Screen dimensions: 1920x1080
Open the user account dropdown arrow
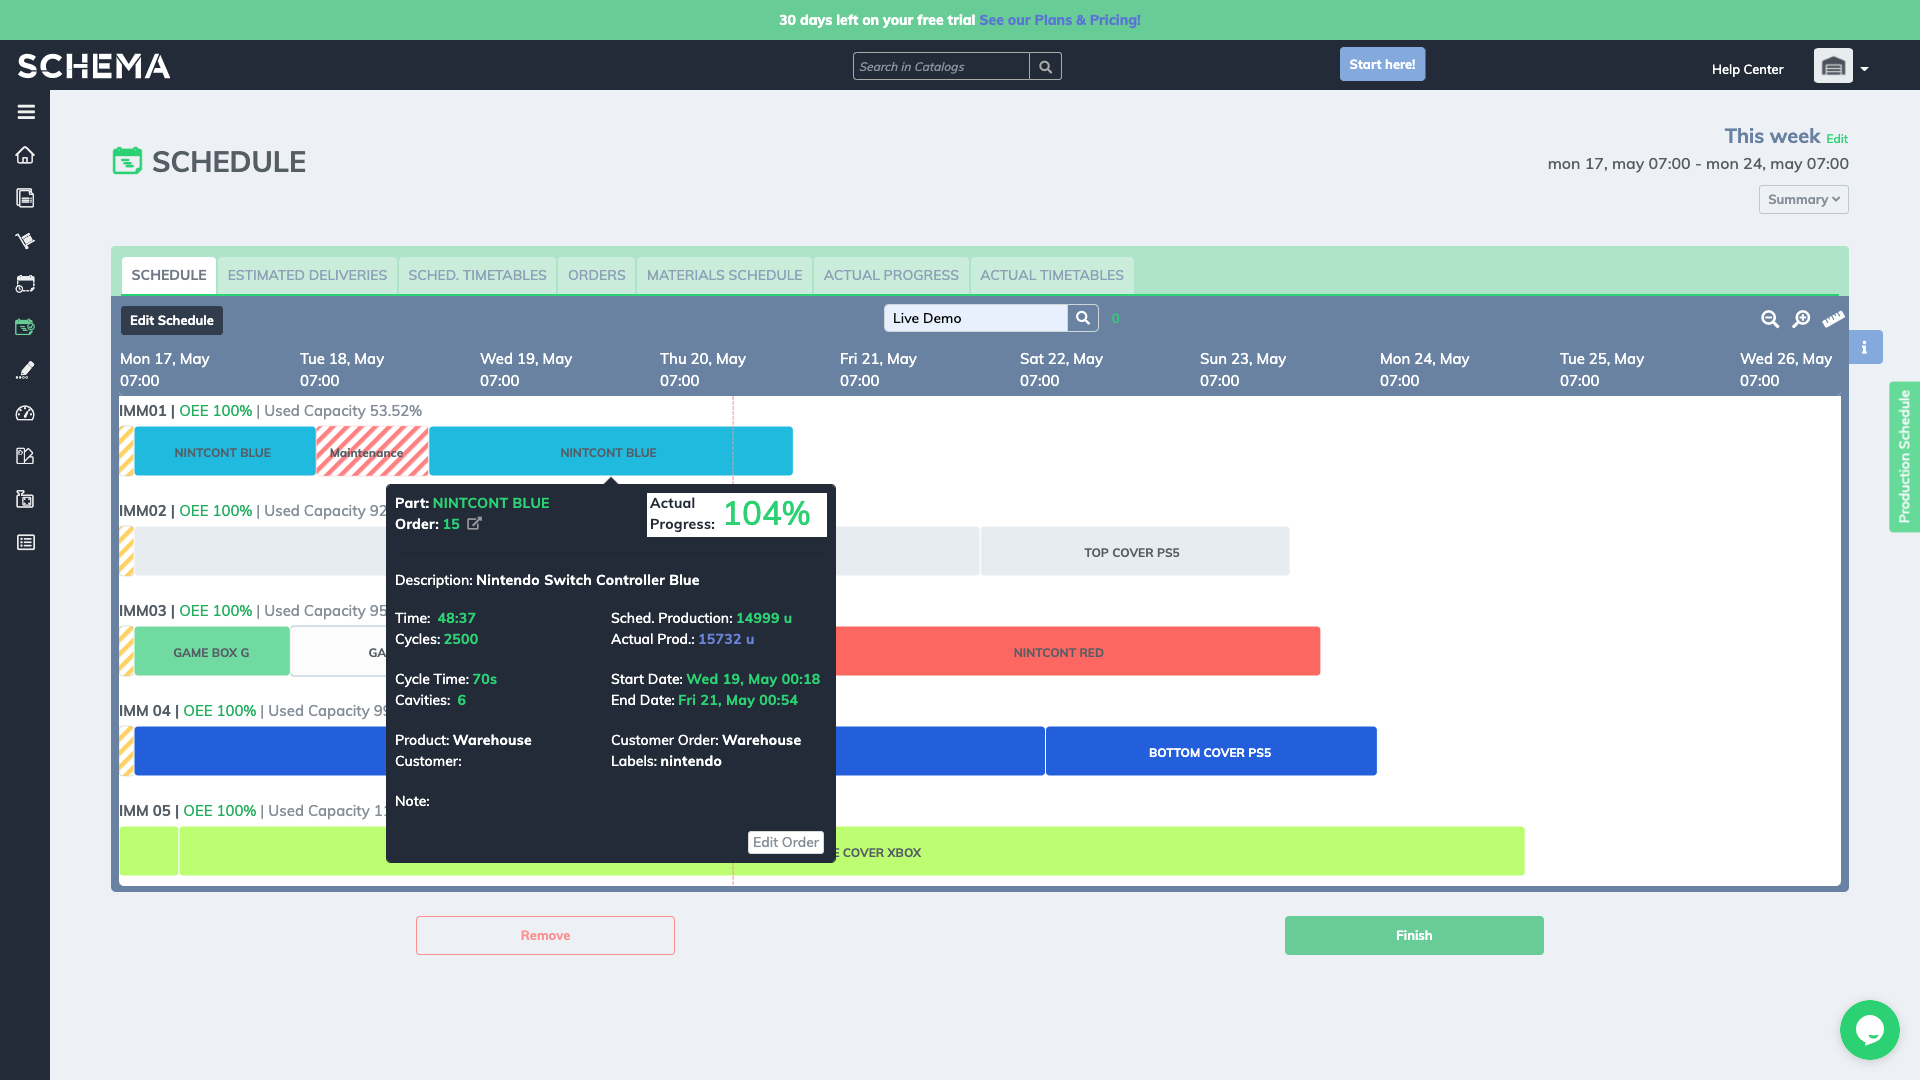[1864, 69]
